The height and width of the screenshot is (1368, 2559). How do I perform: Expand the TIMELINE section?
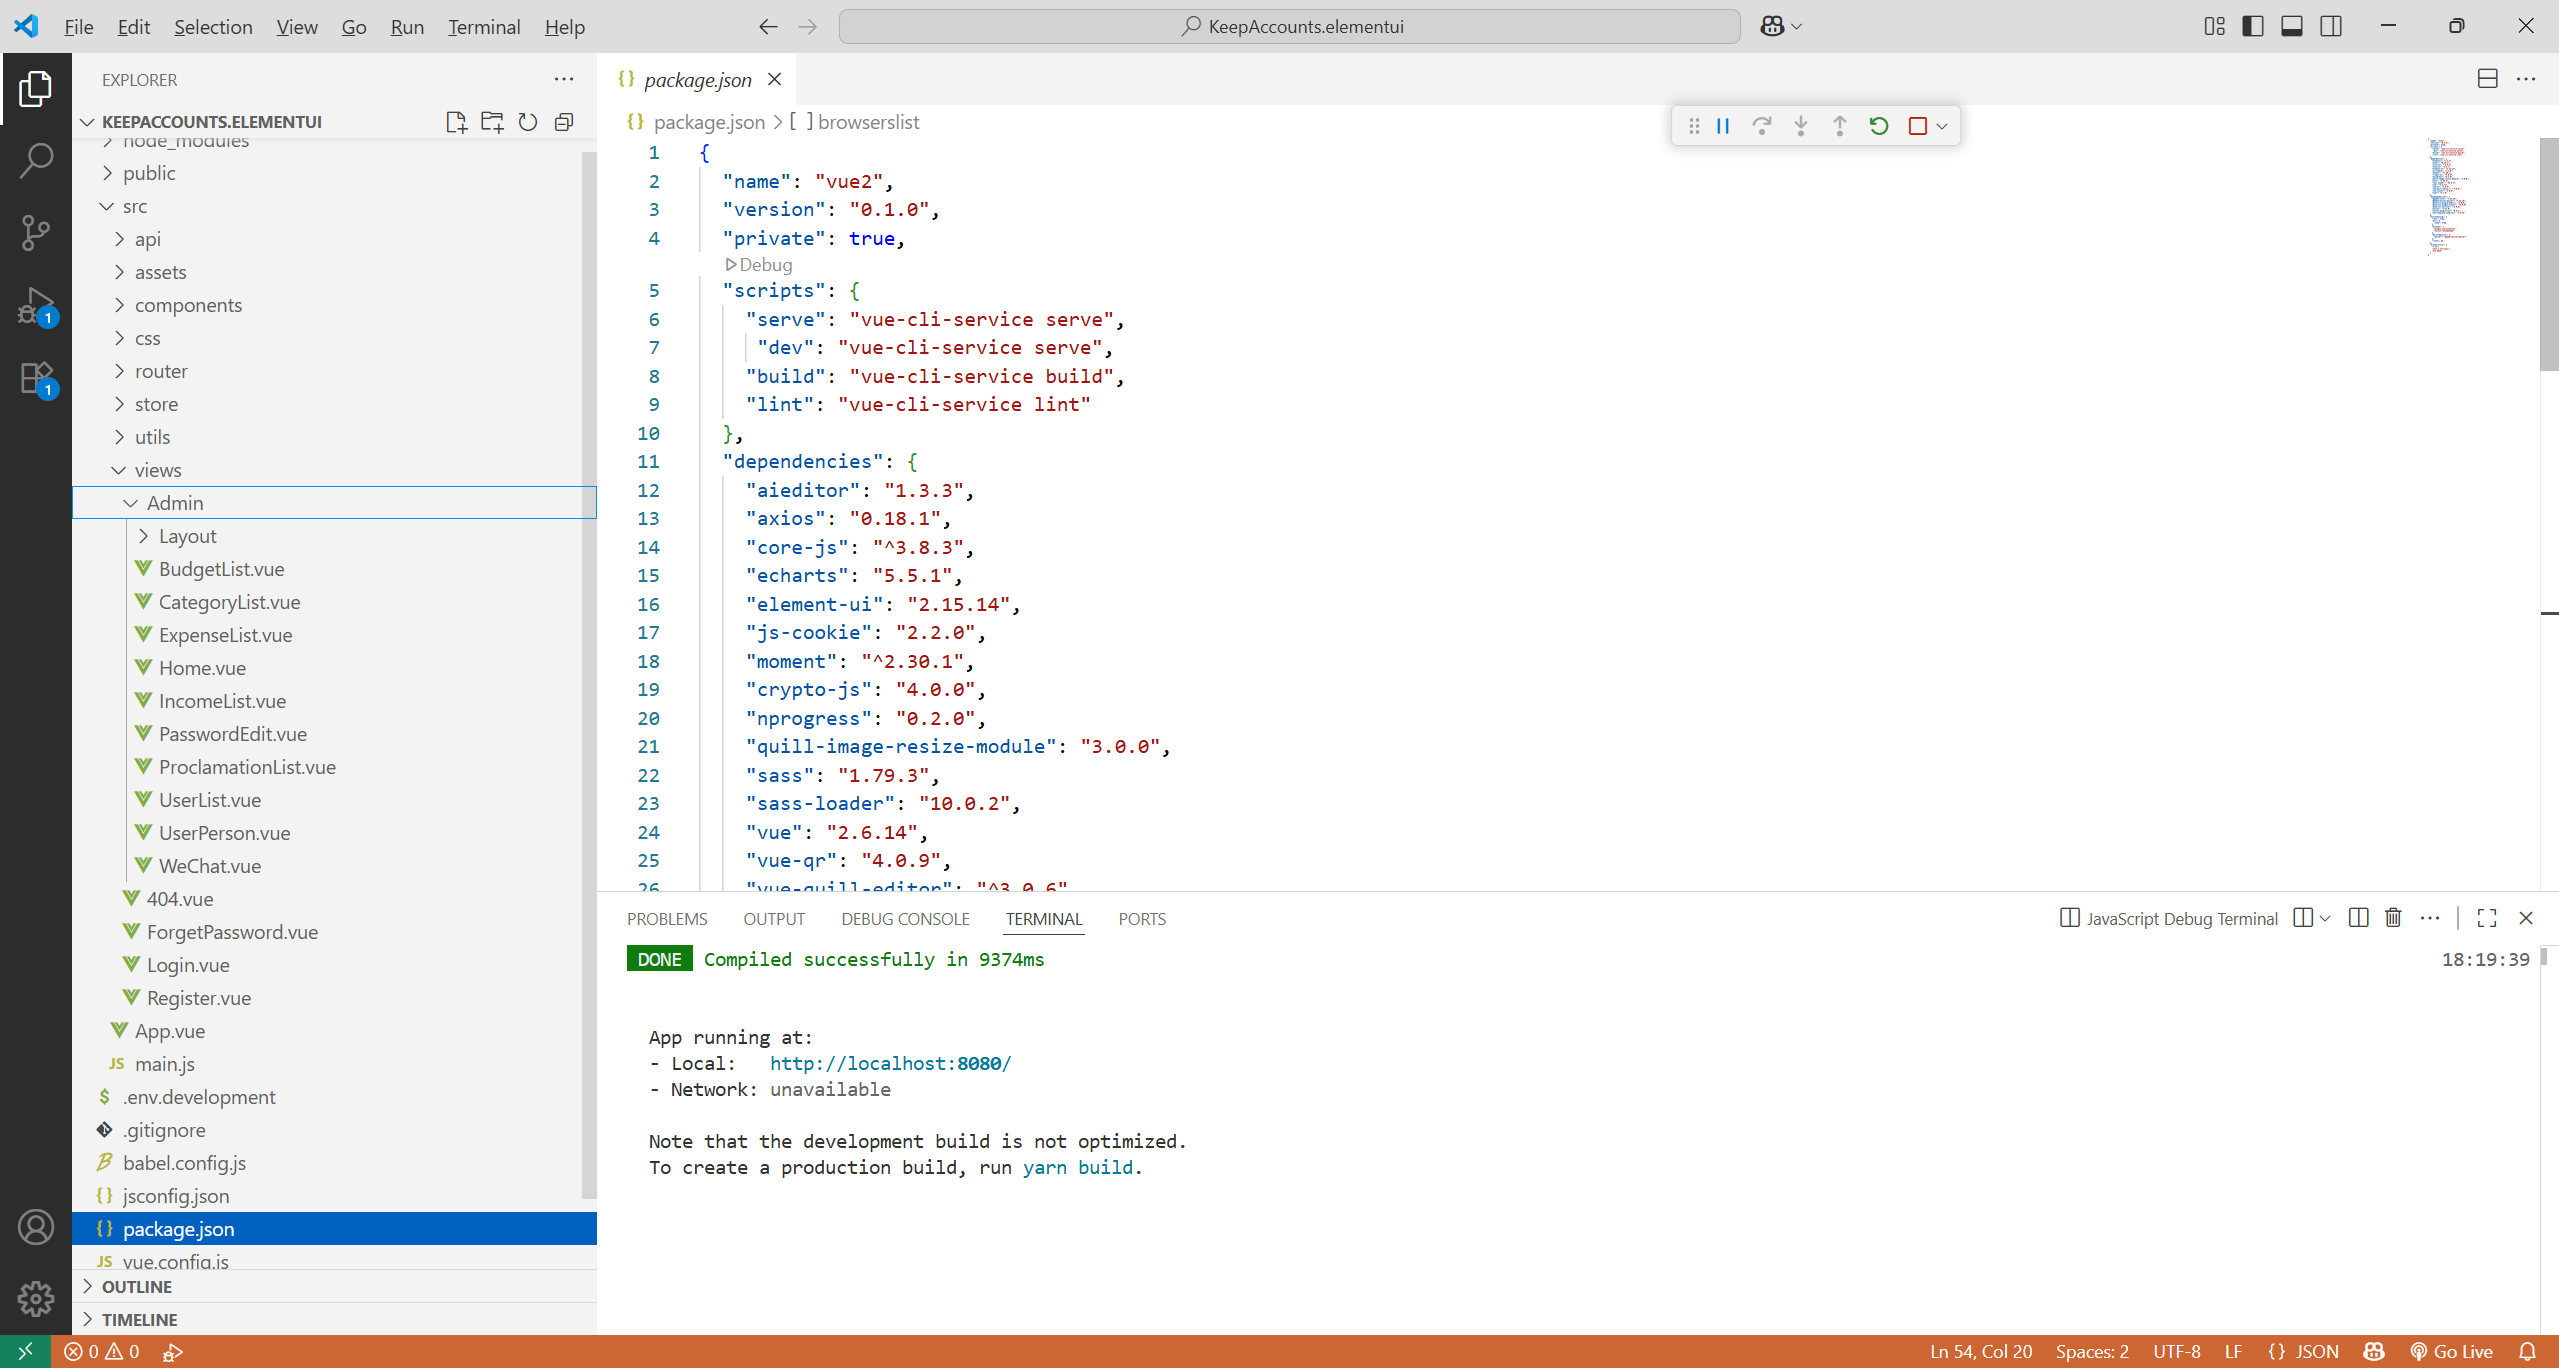tap(334, 1320)
